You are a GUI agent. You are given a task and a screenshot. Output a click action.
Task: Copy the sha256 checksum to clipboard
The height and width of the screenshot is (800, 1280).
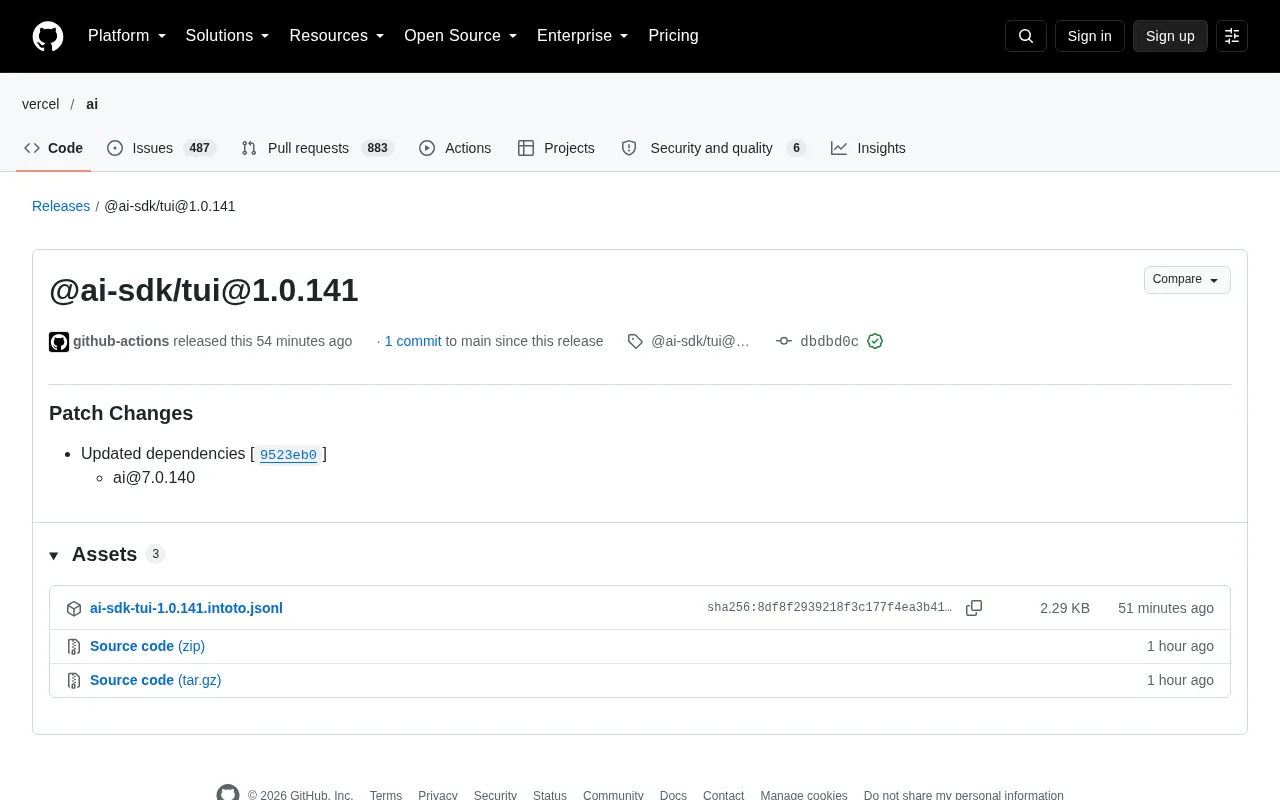click(x=974, y=608)
